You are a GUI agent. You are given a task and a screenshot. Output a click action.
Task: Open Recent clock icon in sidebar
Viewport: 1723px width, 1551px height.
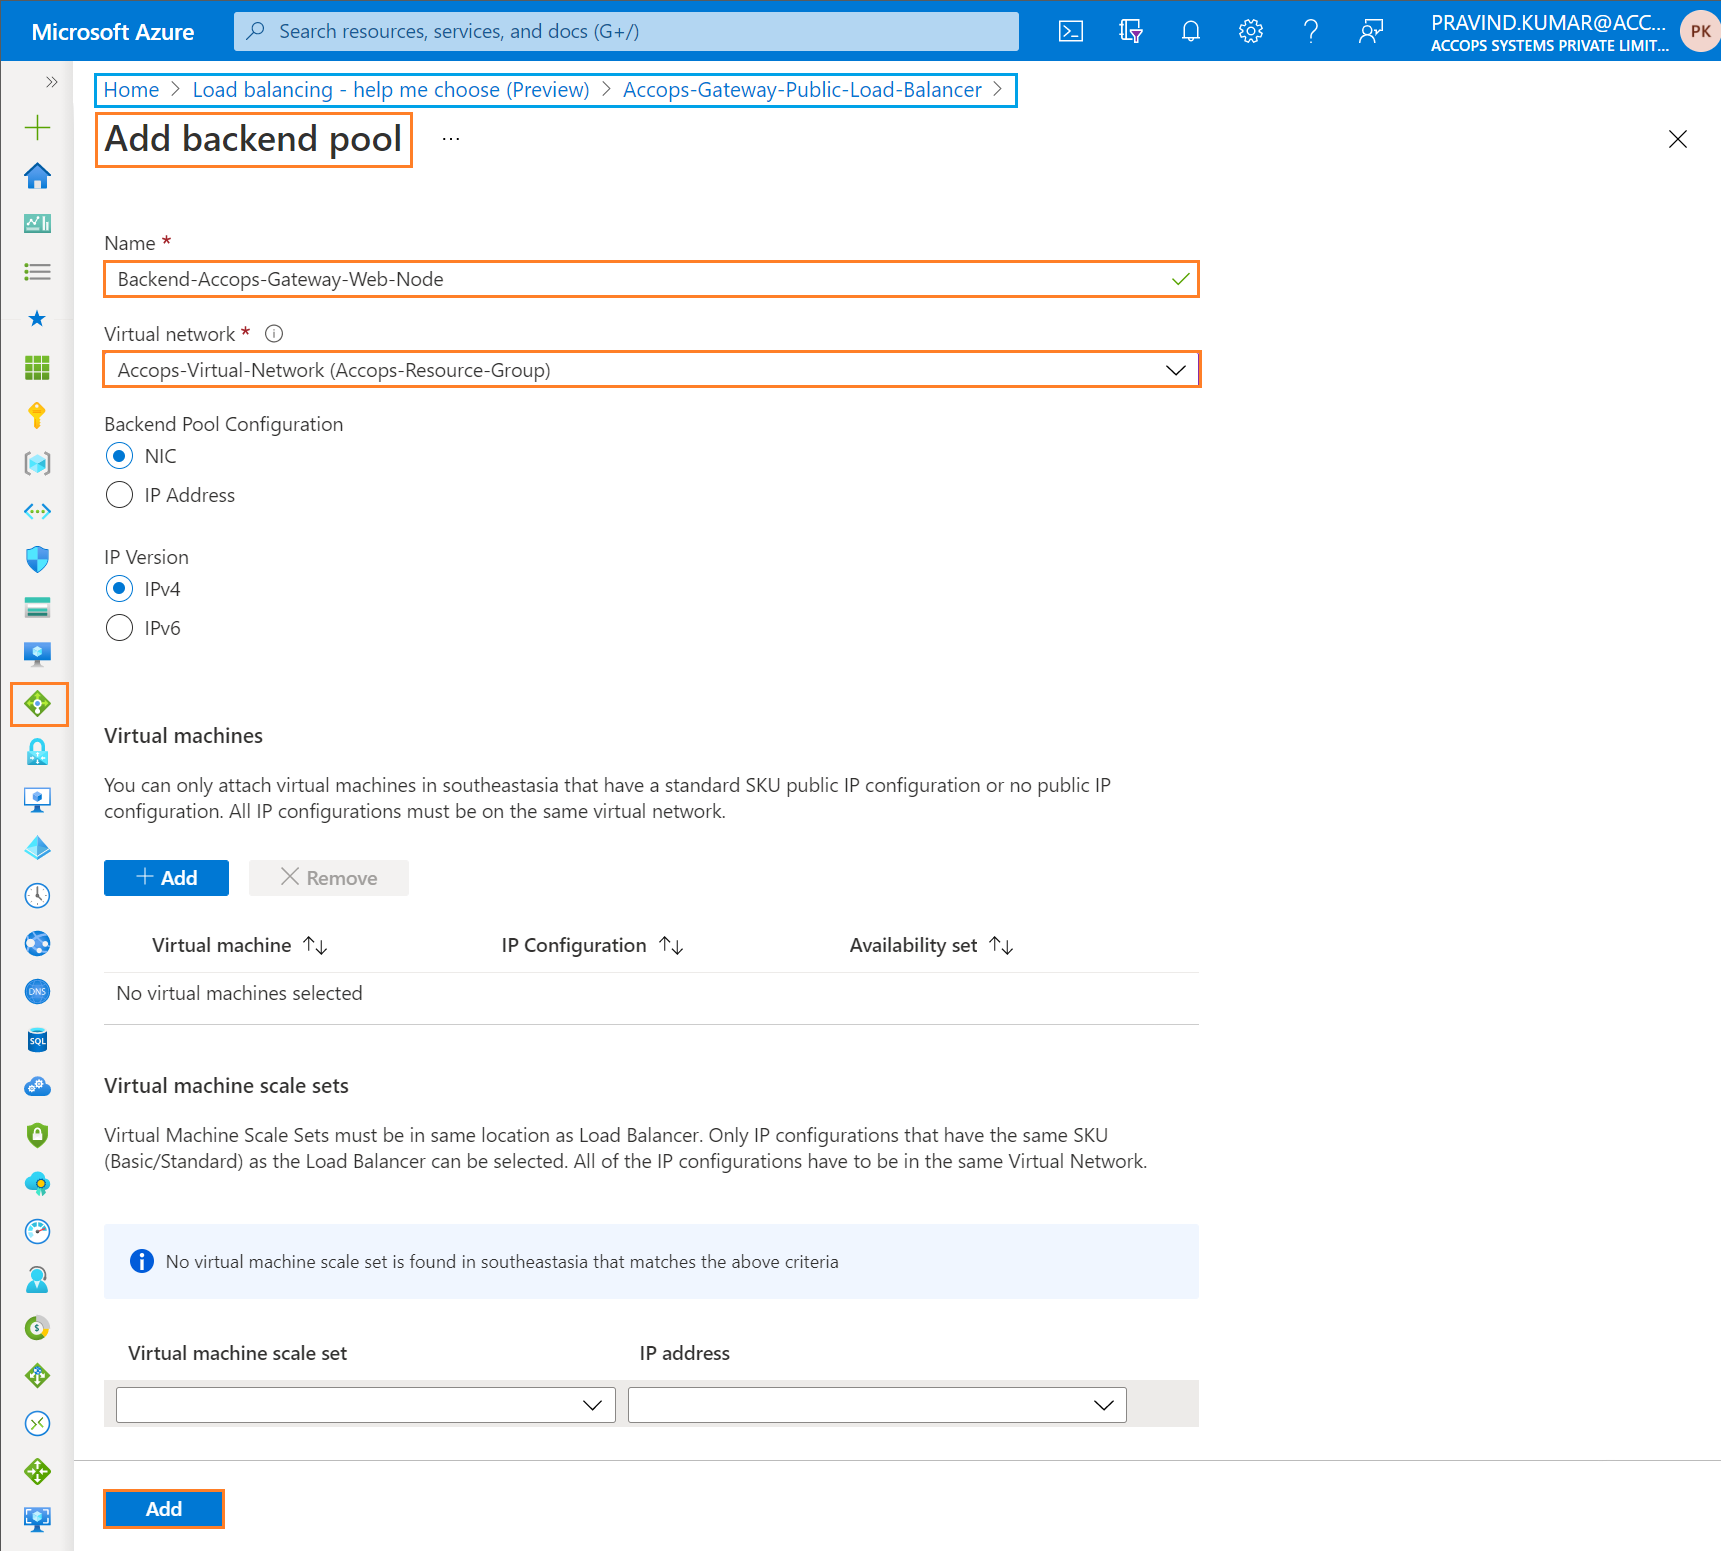(37, 895)
